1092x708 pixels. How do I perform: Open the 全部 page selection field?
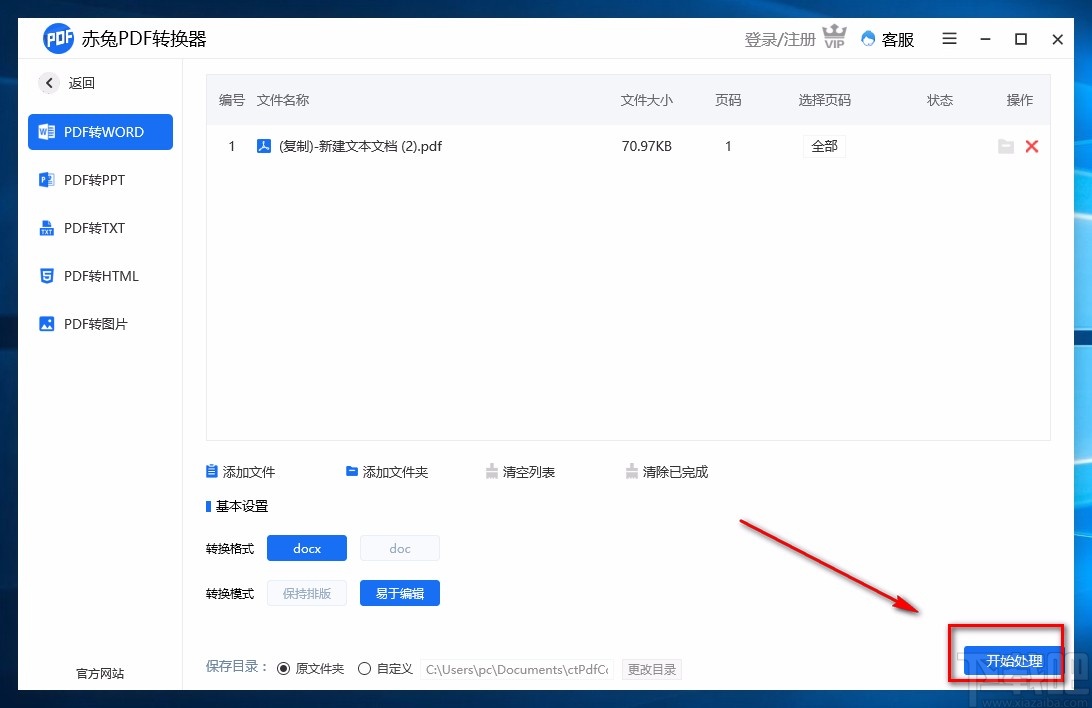tap(824, 146)
